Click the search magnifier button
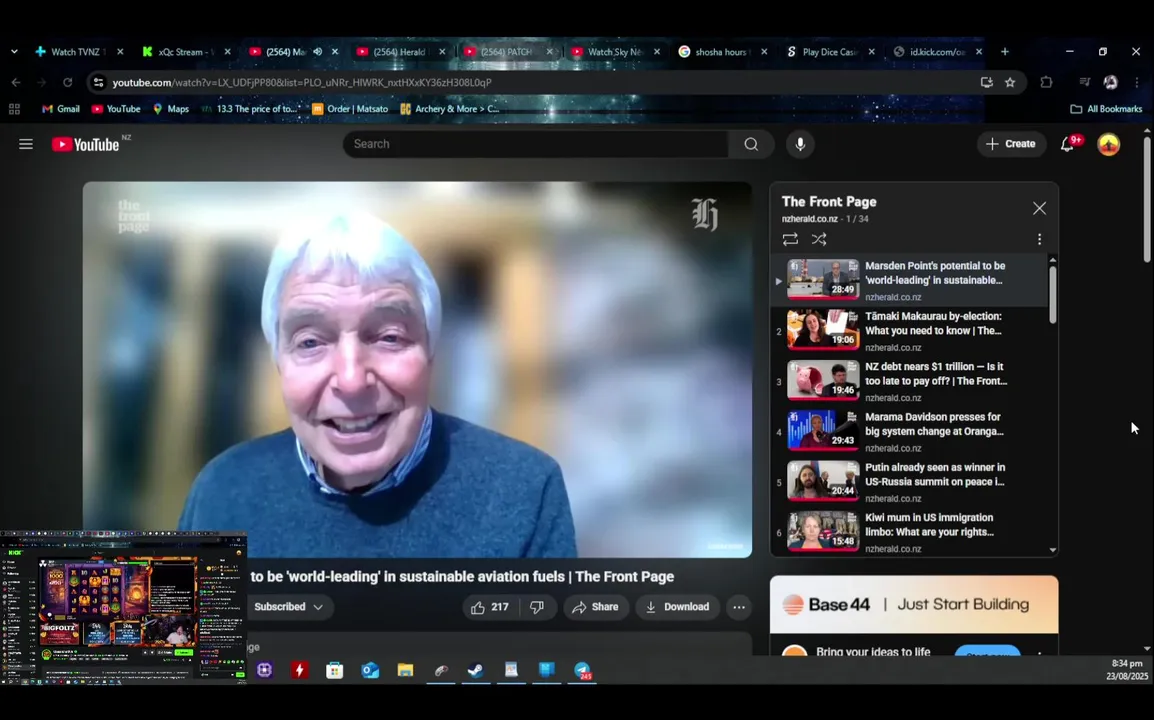1154x720 pixels. coord(751,144)
